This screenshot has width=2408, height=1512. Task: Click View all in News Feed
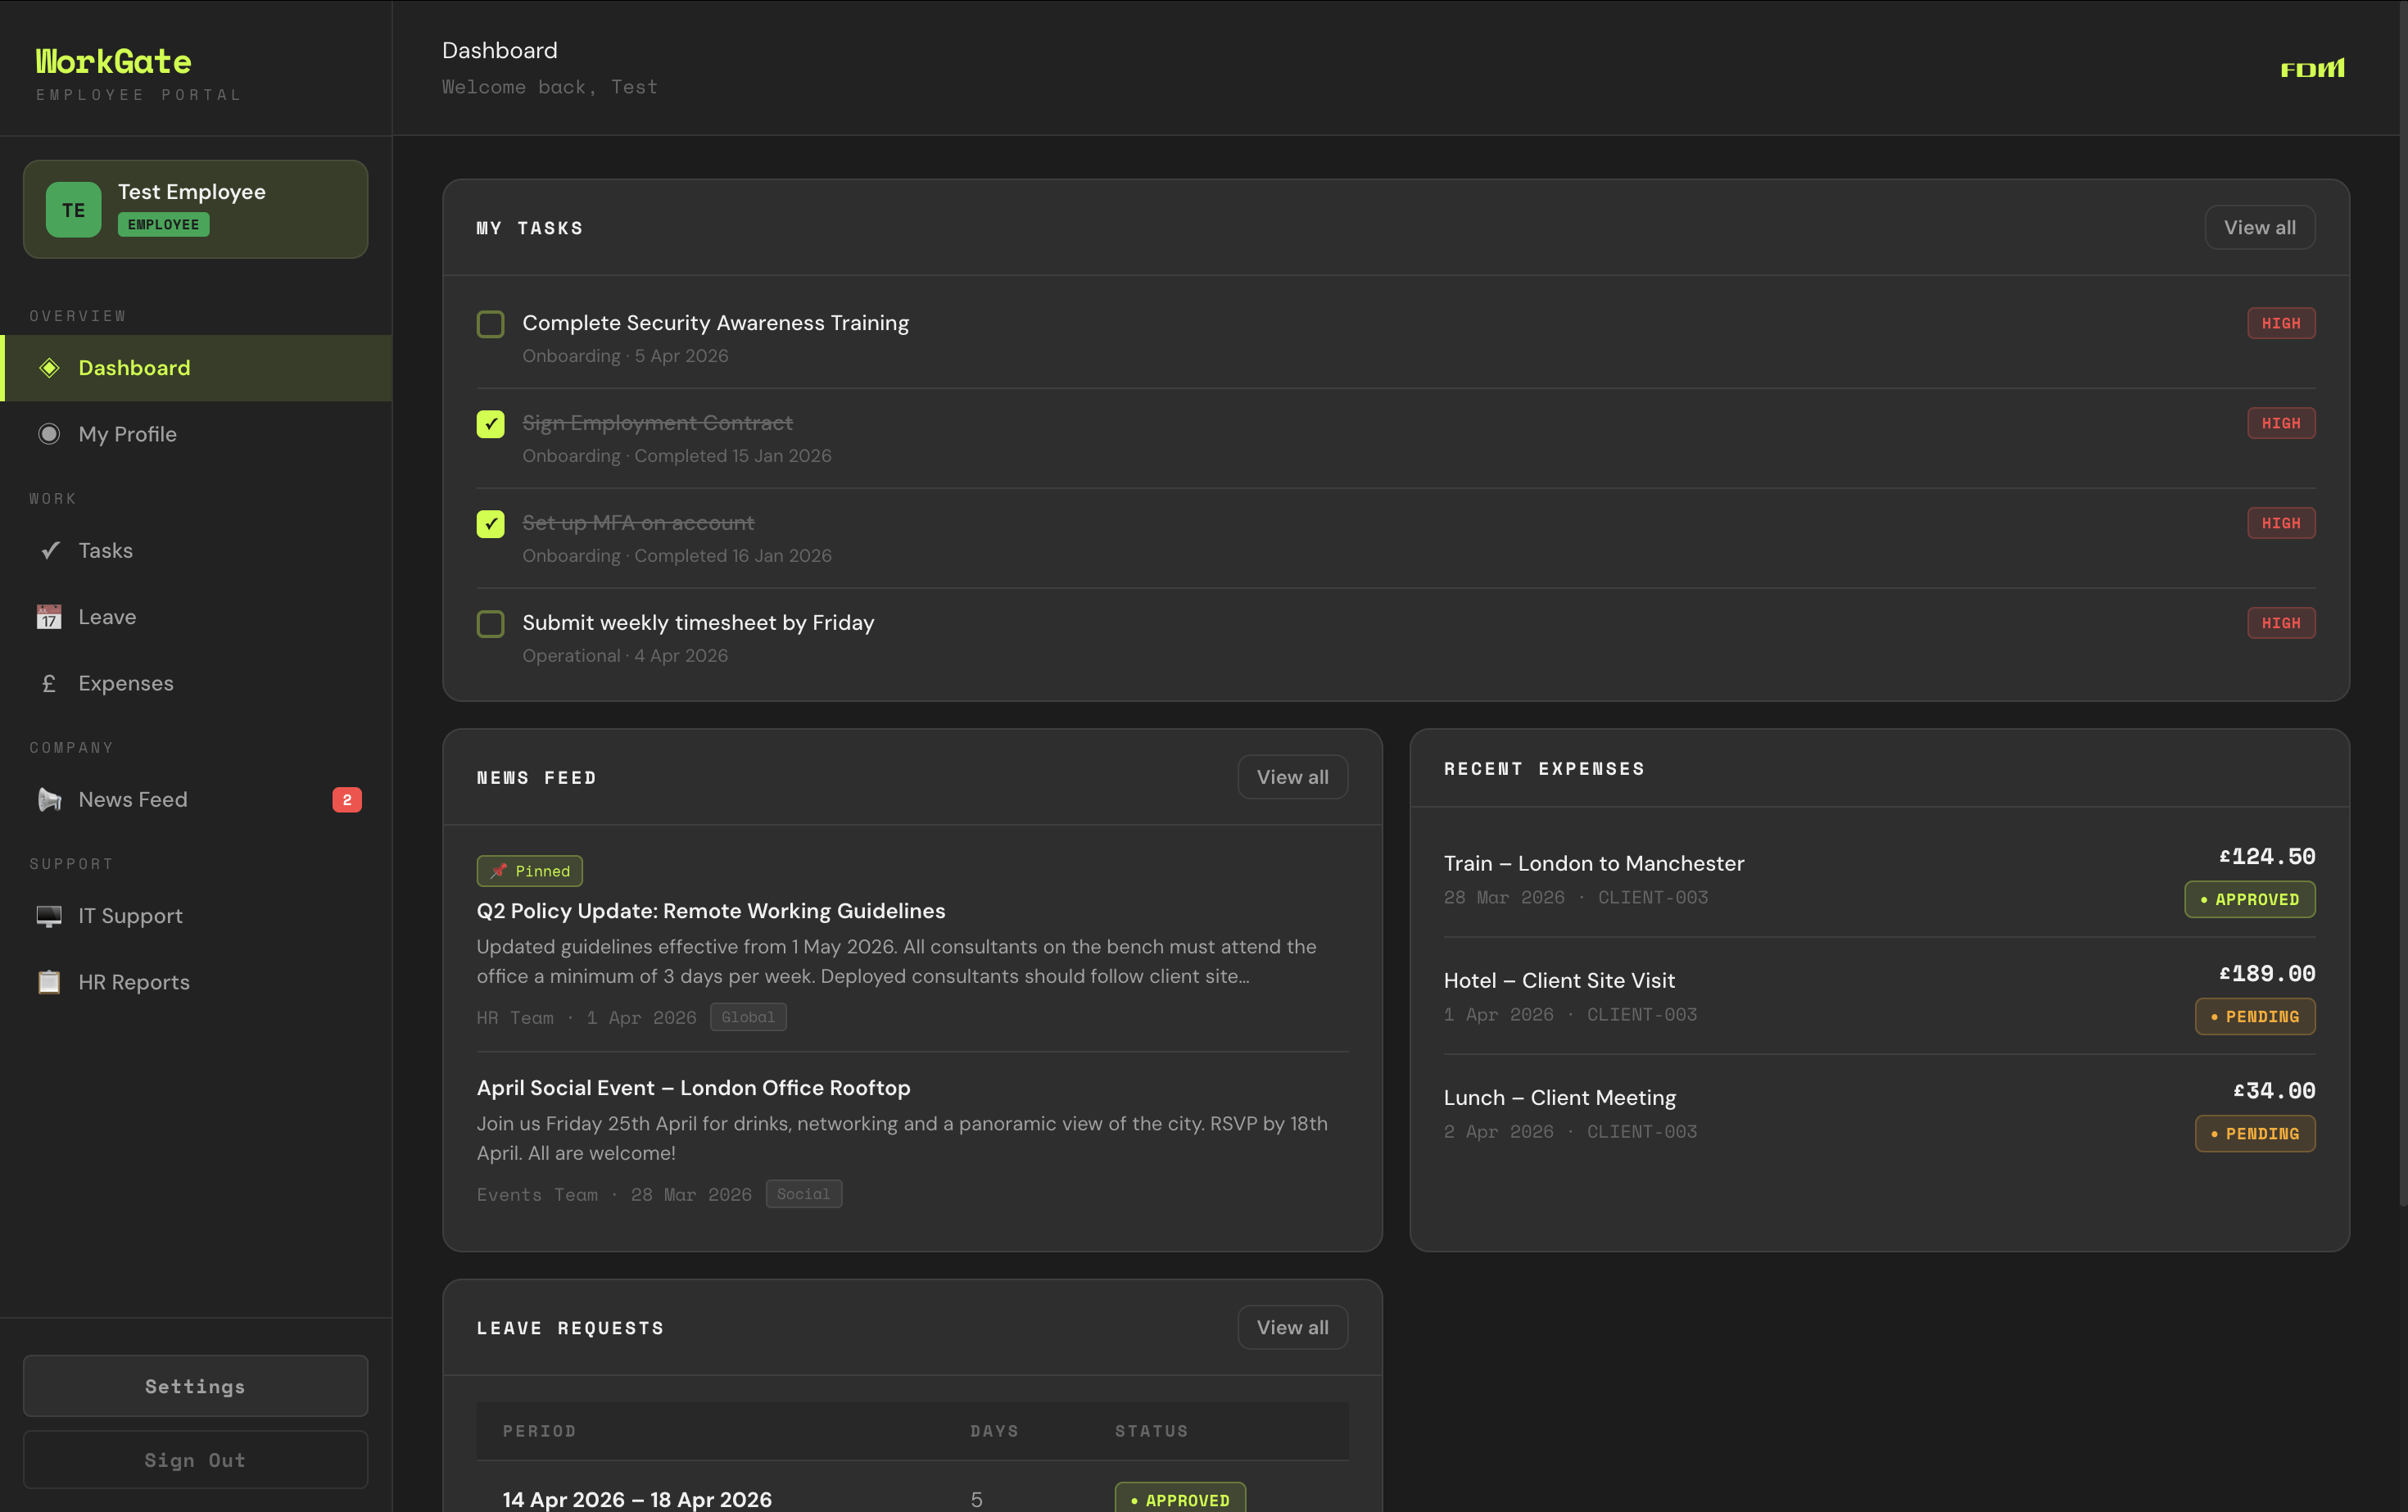point(1292,777)
